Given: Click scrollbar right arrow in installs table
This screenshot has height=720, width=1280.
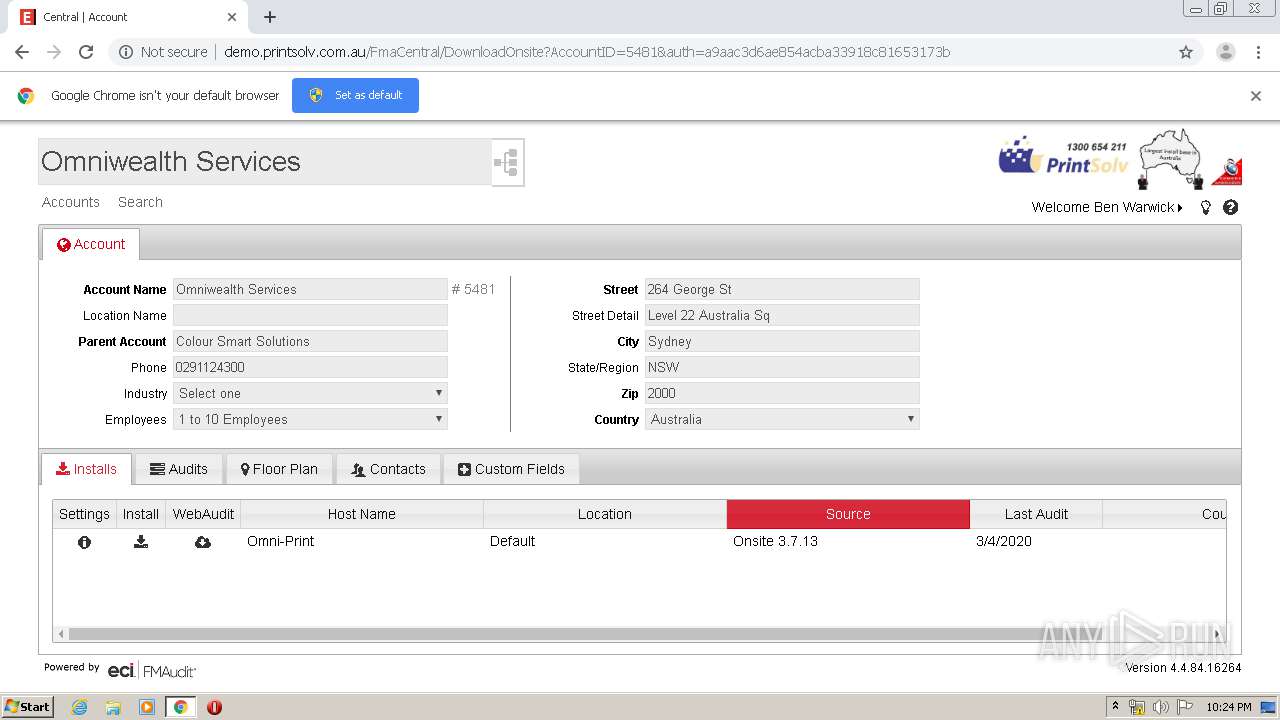Looking at the screenshot, I should [1217, 634].
